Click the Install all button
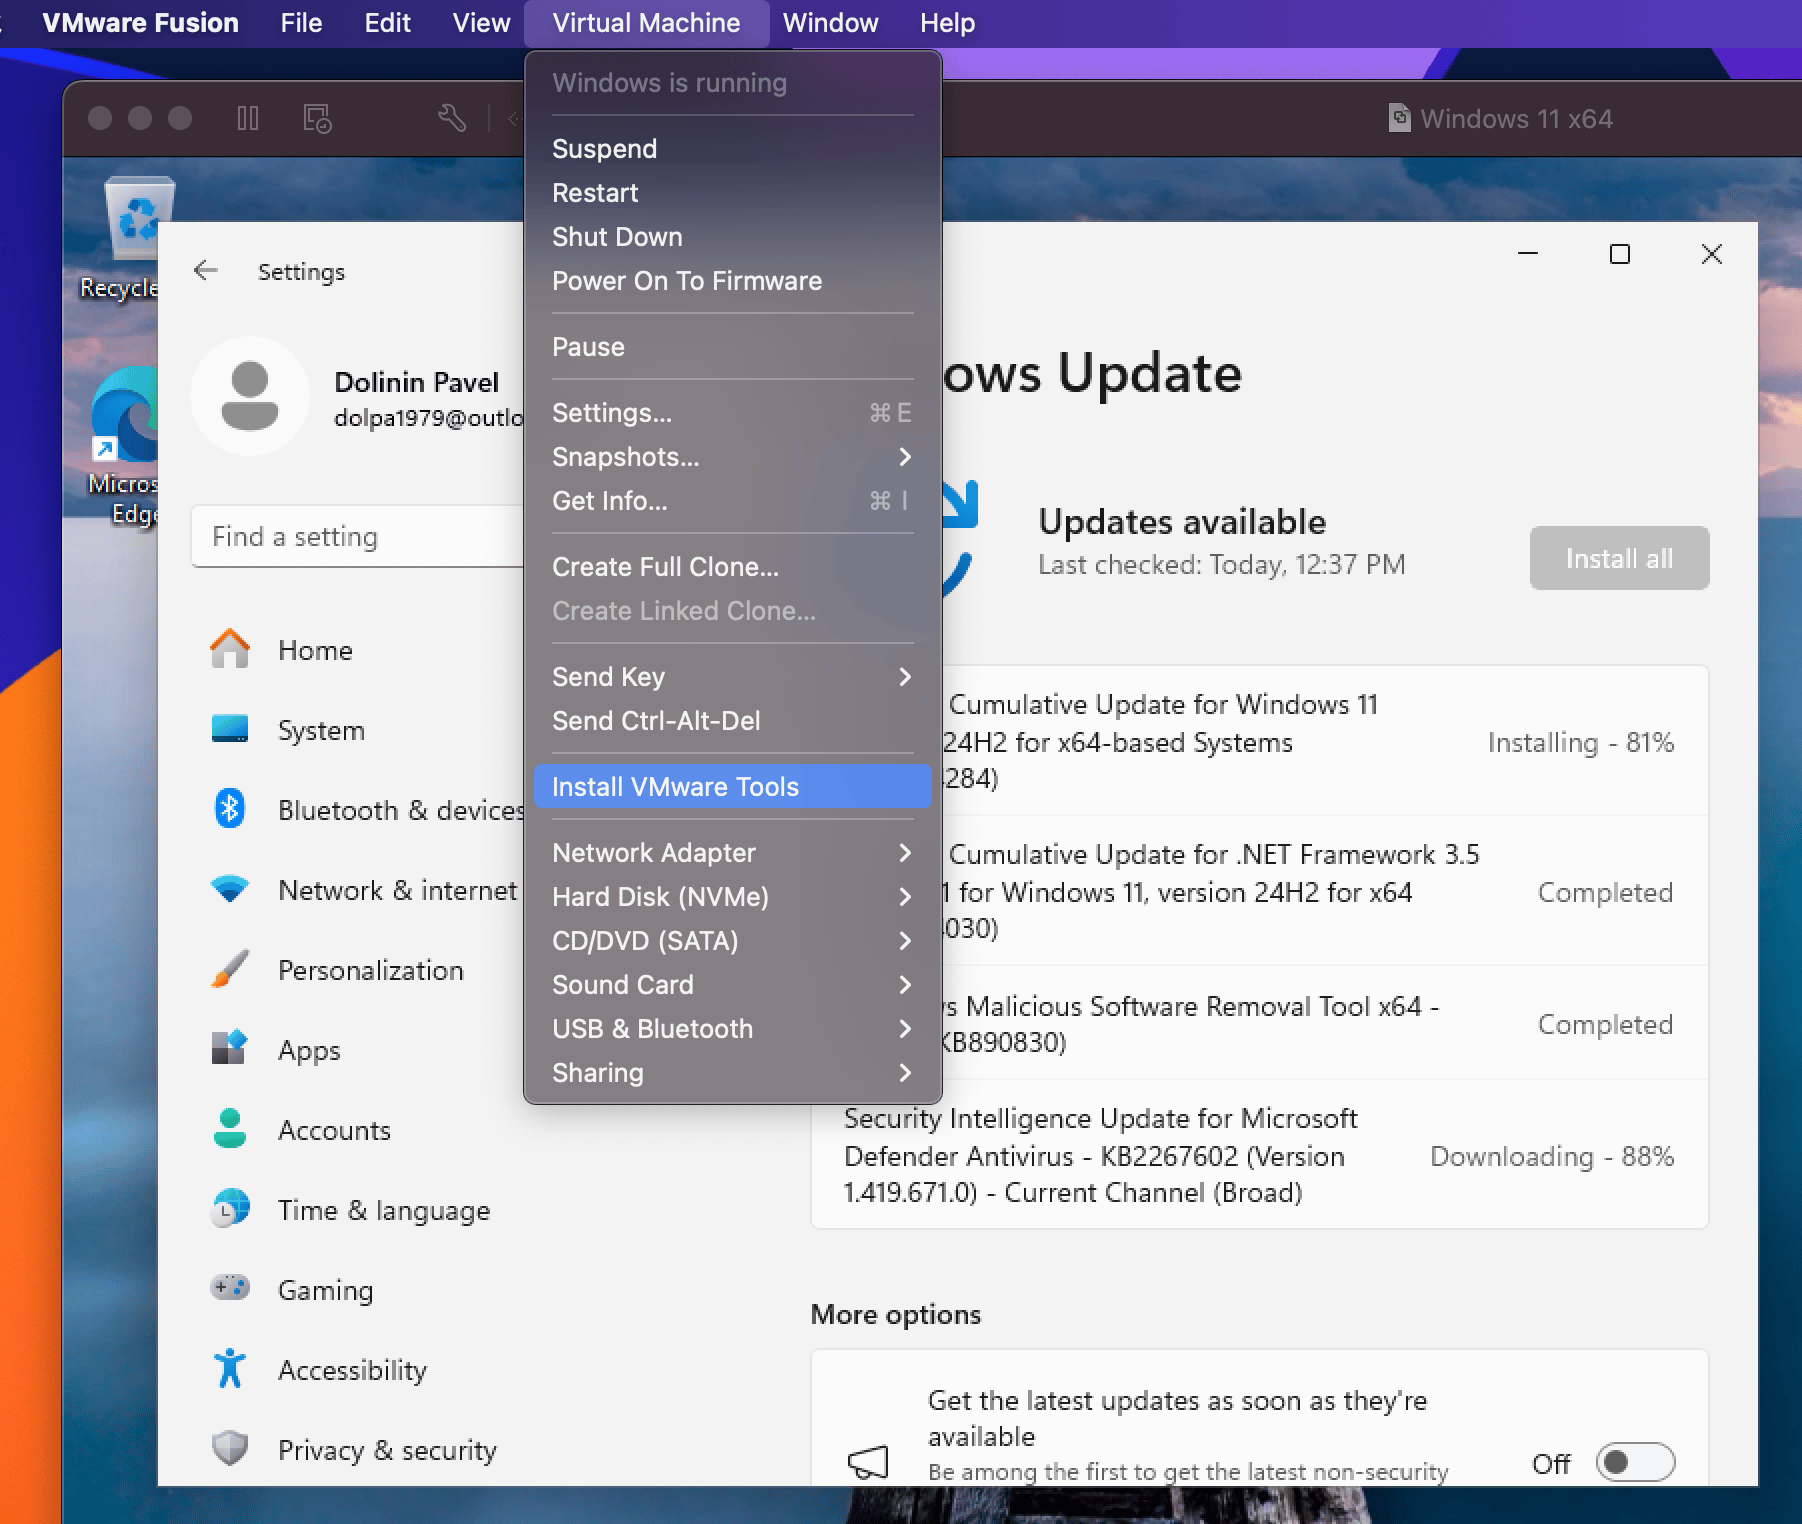1802x1524 pixels. point(1618,559)
